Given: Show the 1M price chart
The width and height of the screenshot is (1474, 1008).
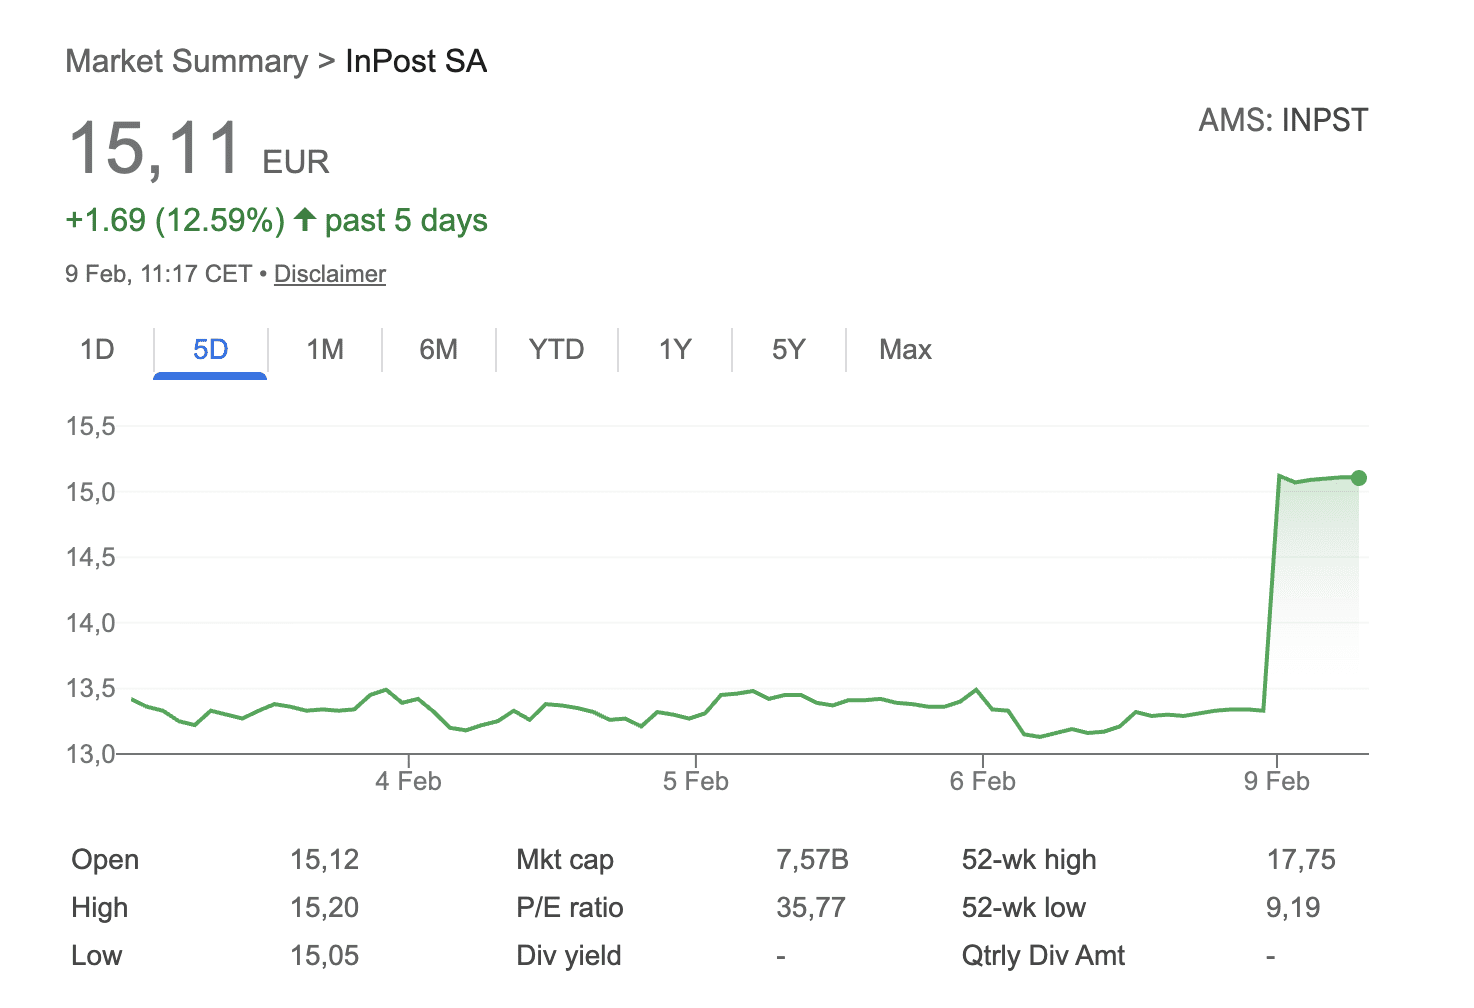Looking at the screenshot, I should 325,350.
